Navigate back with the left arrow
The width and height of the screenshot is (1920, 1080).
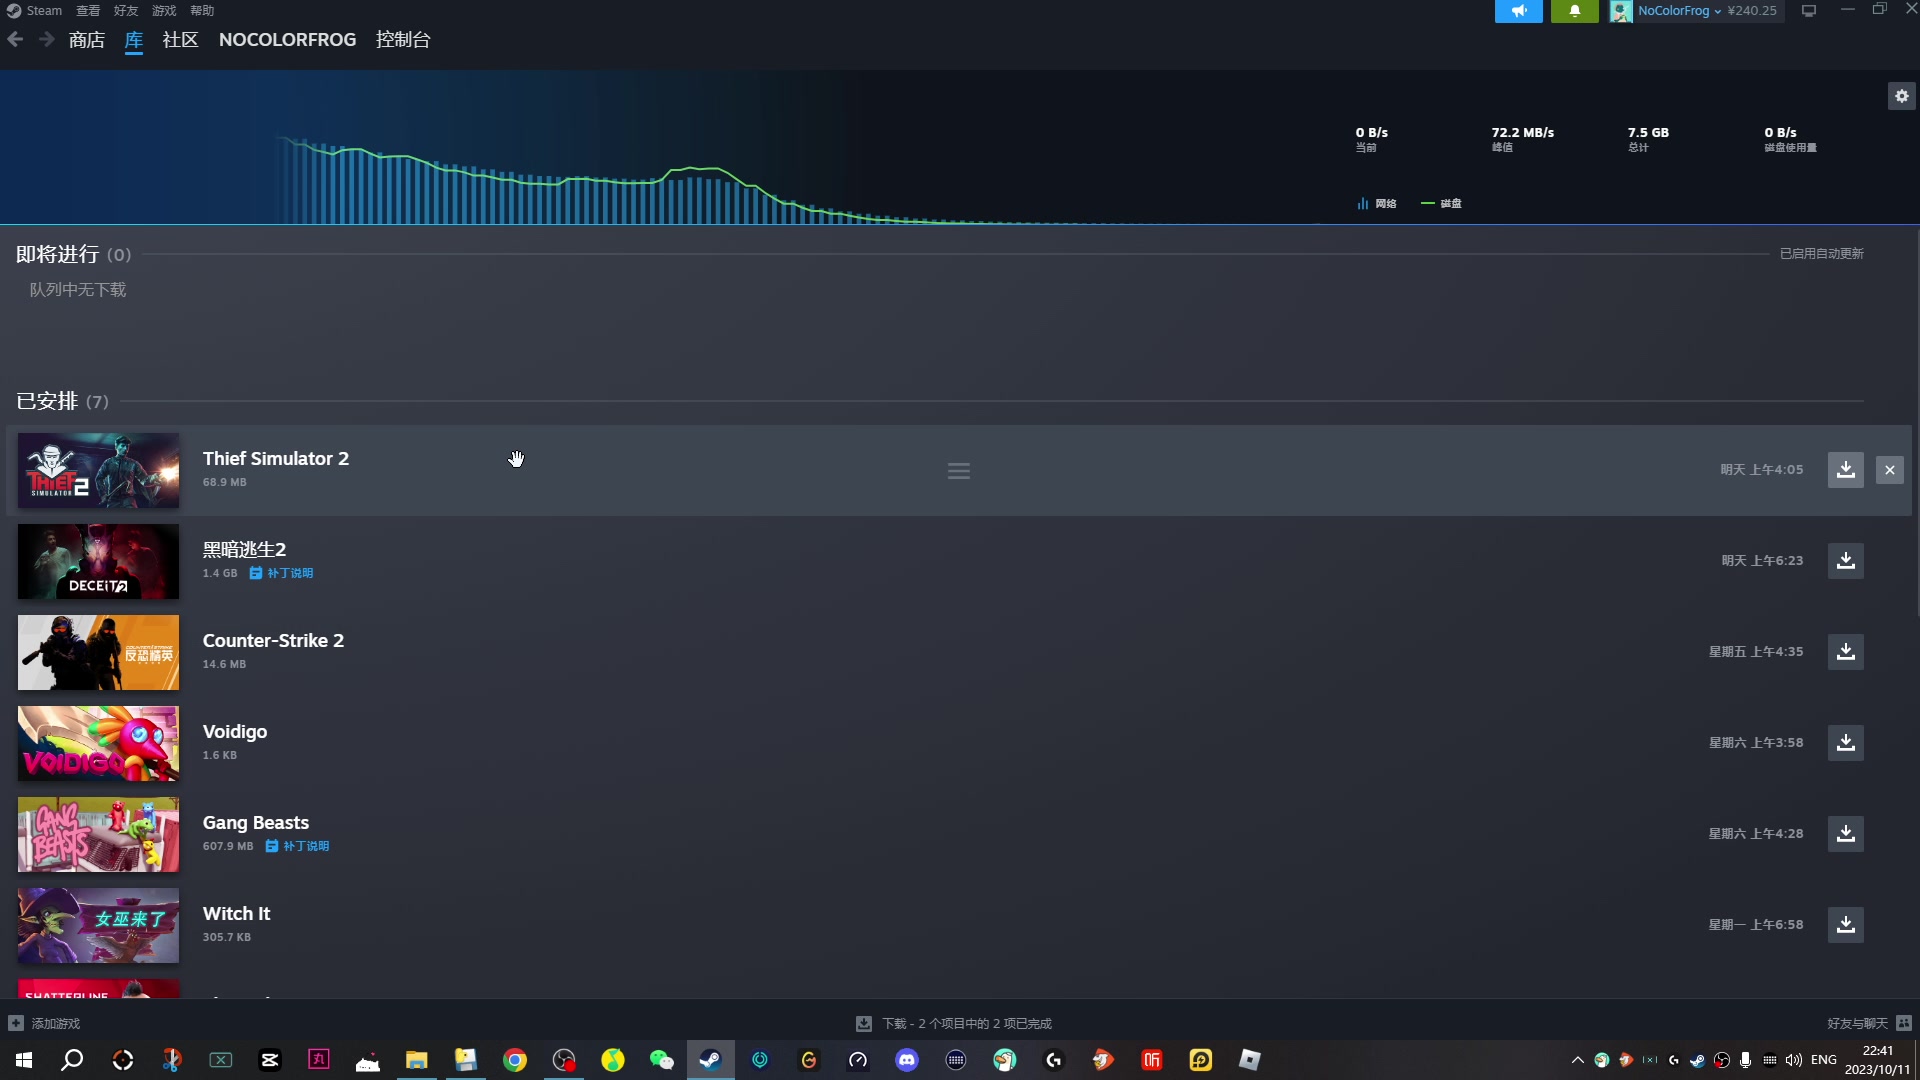pyautogui.click(x=15, y=39)
